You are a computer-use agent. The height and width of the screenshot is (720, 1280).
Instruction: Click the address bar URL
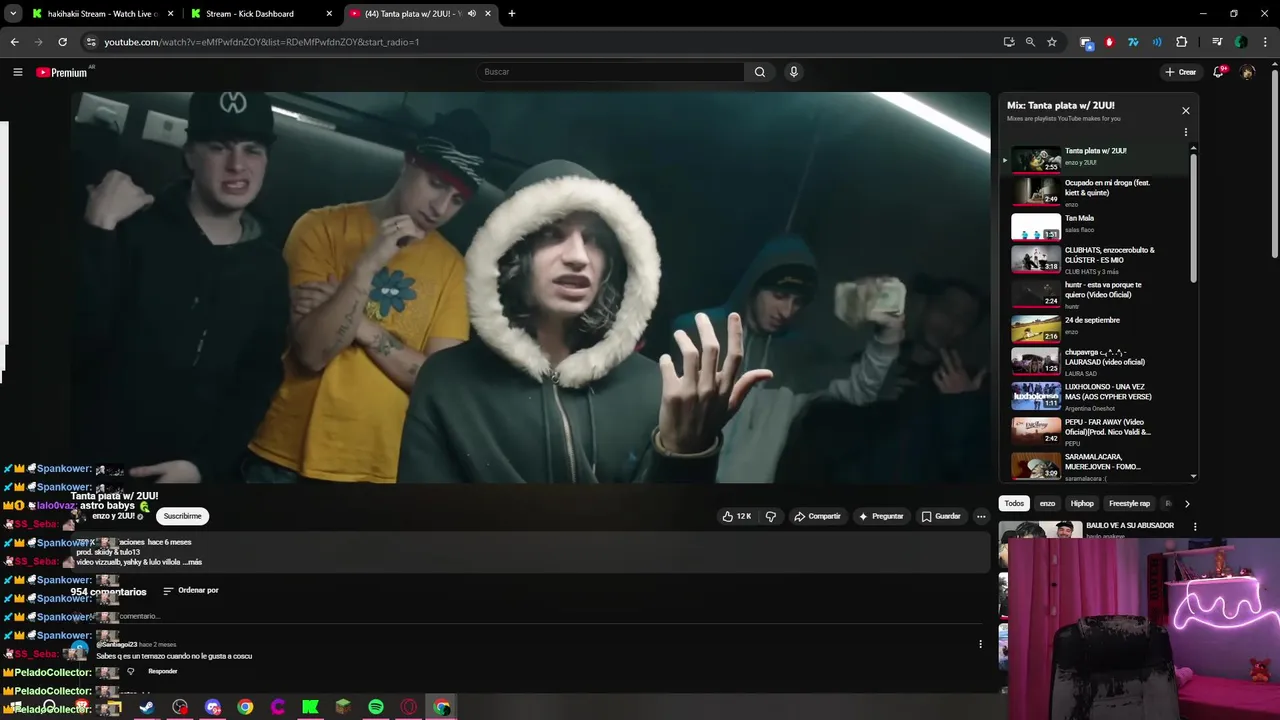262,42
